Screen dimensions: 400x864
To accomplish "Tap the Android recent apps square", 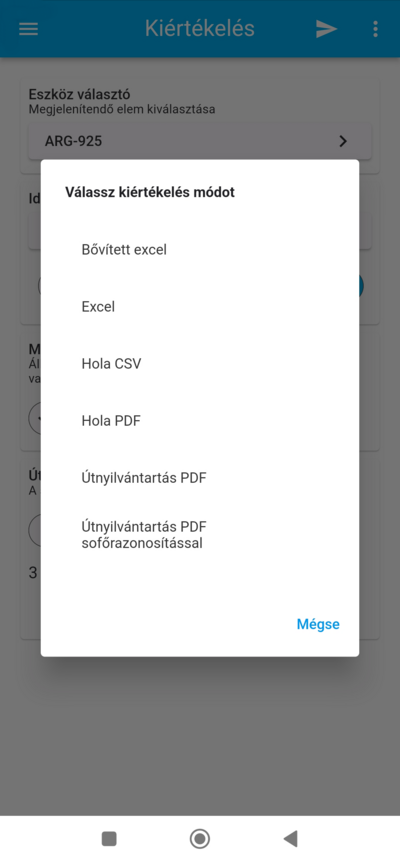I will pyautogui.click(x=109, y=839).
